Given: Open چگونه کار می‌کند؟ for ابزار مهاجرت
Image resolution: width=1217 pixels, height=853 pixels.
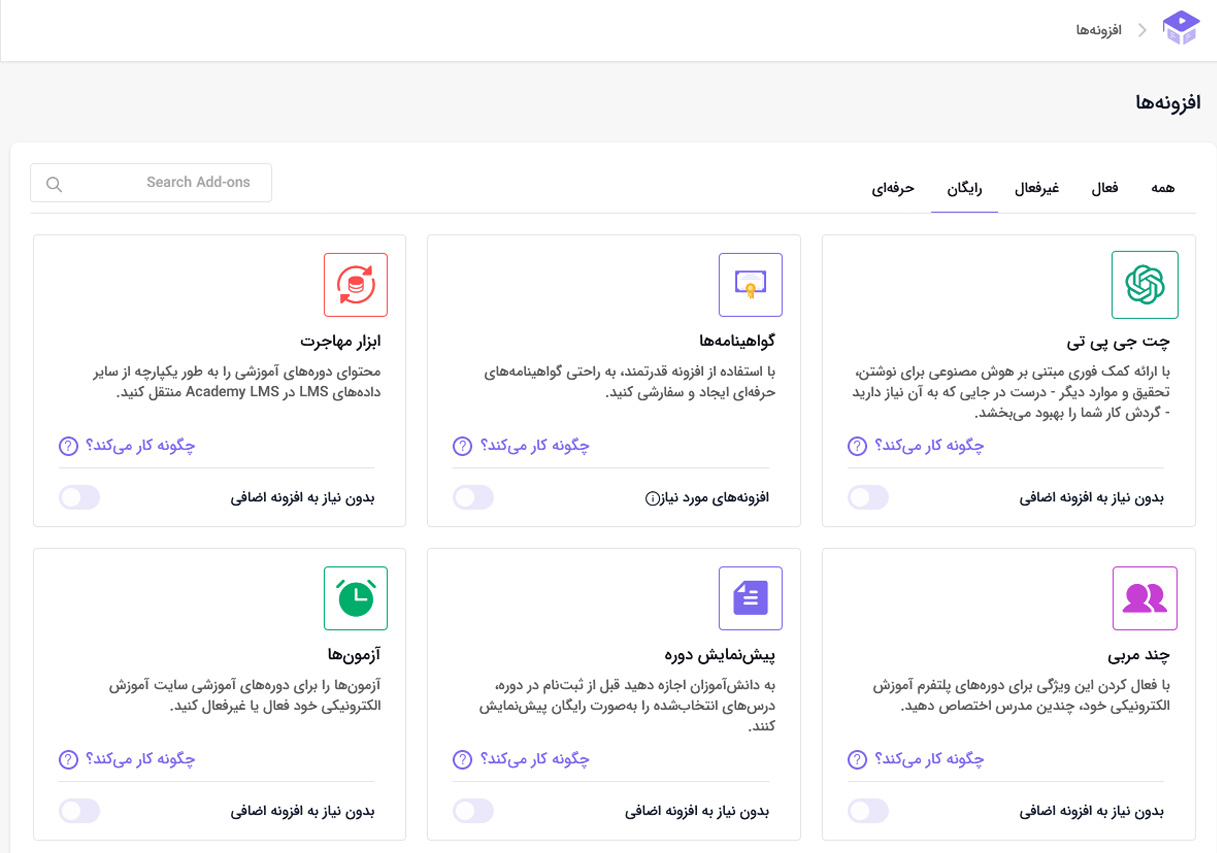Looking at the screenshot, I should [141, 446].
